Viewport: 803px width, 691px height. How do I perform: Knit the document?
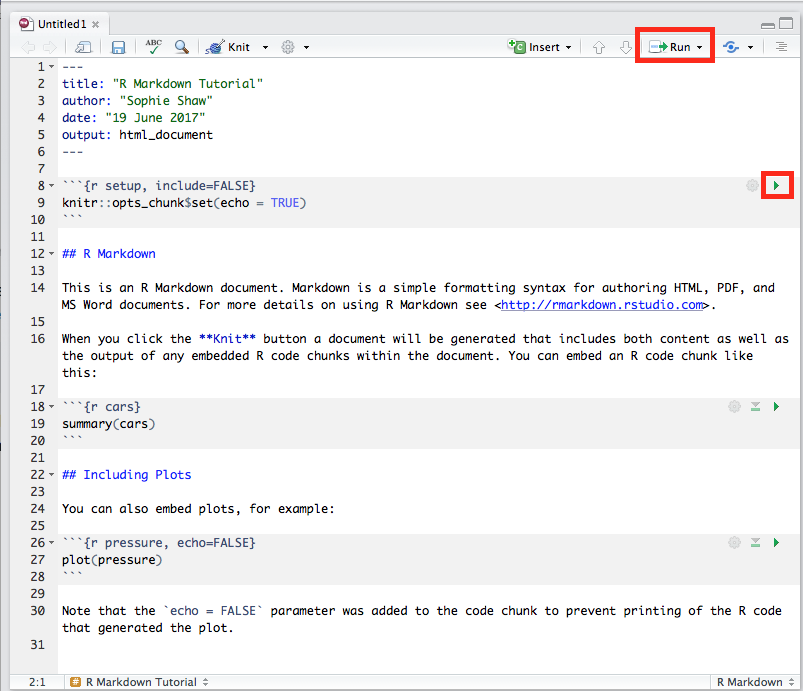click(x=227, y=47)
